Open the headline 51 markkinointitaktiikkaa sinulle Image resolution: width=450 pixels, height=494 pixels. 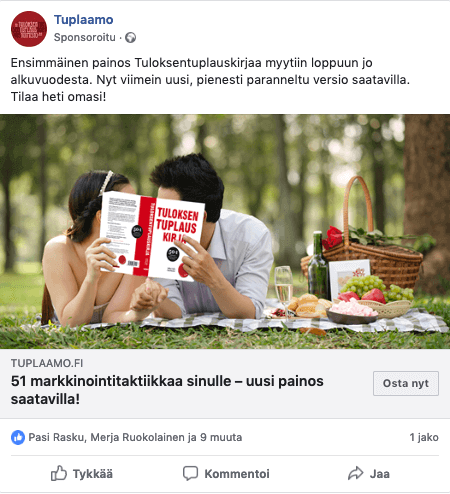[167, 390]
